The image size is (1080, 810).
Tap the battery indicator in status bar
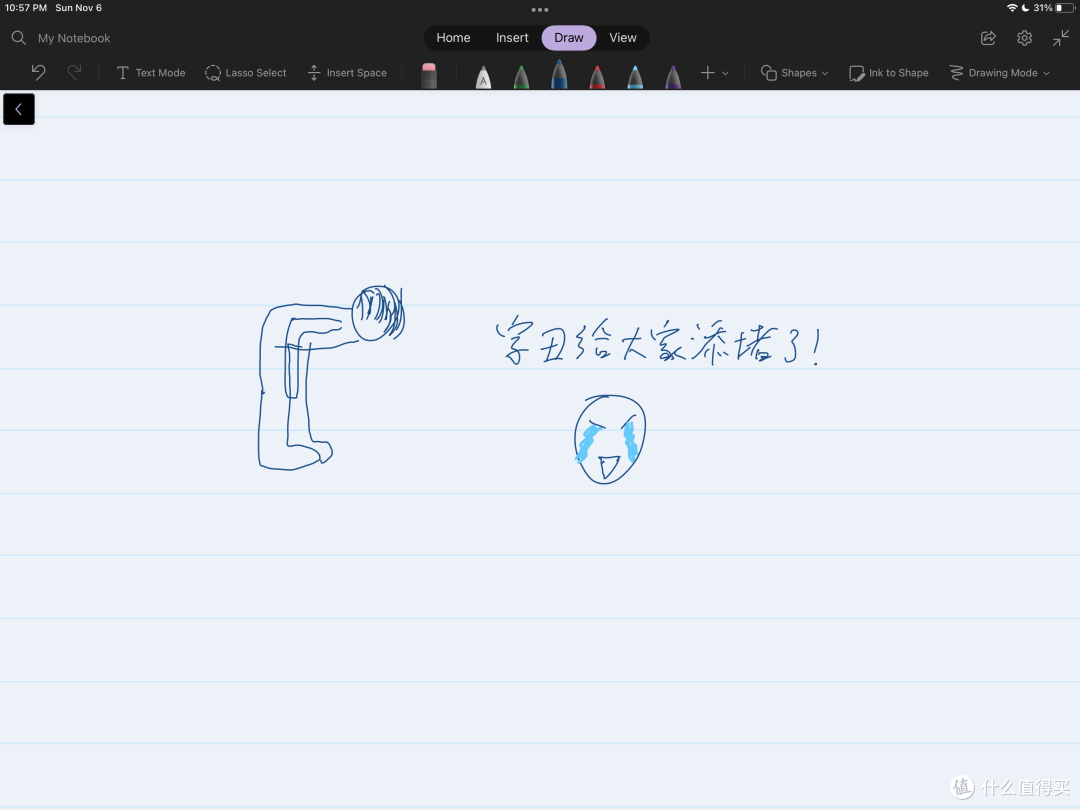pos(1065,8)
